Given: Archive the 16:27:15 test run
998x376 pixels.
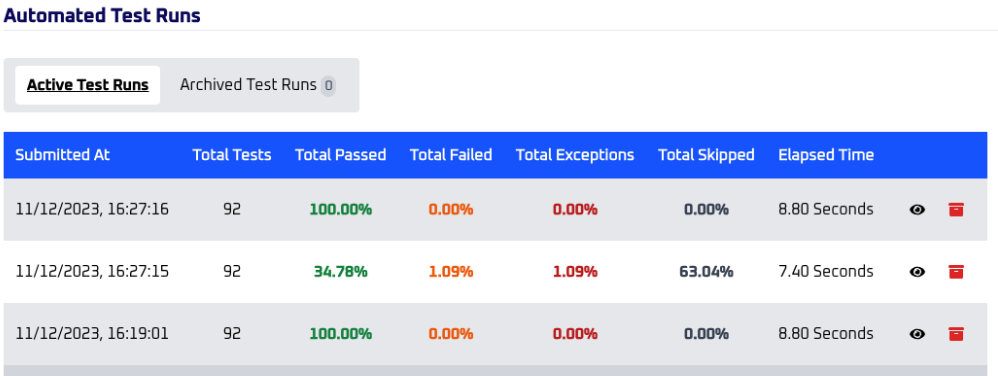Looking at the screenshot, I should tap(955, 272).
